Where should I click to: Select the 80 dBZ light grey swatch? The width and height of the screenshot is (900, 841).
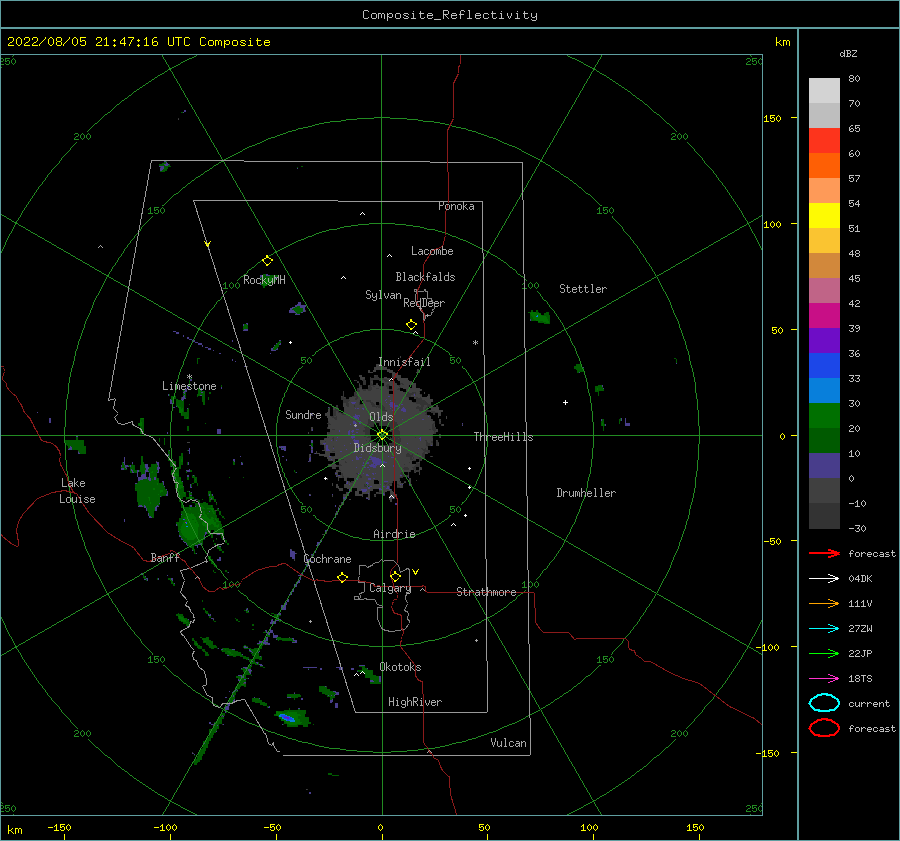[824, 91]
